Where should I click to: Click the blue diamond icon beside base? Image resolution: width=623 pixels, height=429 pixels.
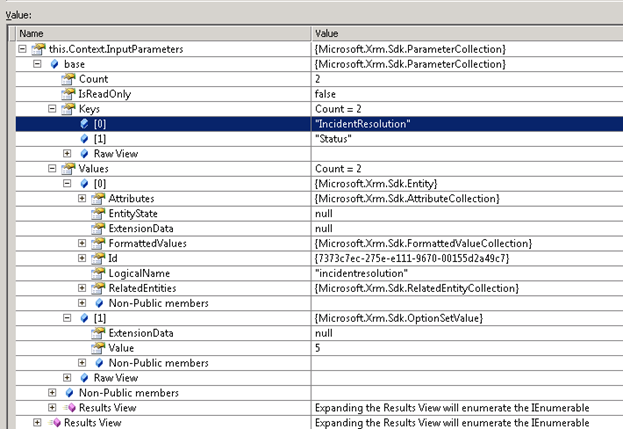point(54,64)
